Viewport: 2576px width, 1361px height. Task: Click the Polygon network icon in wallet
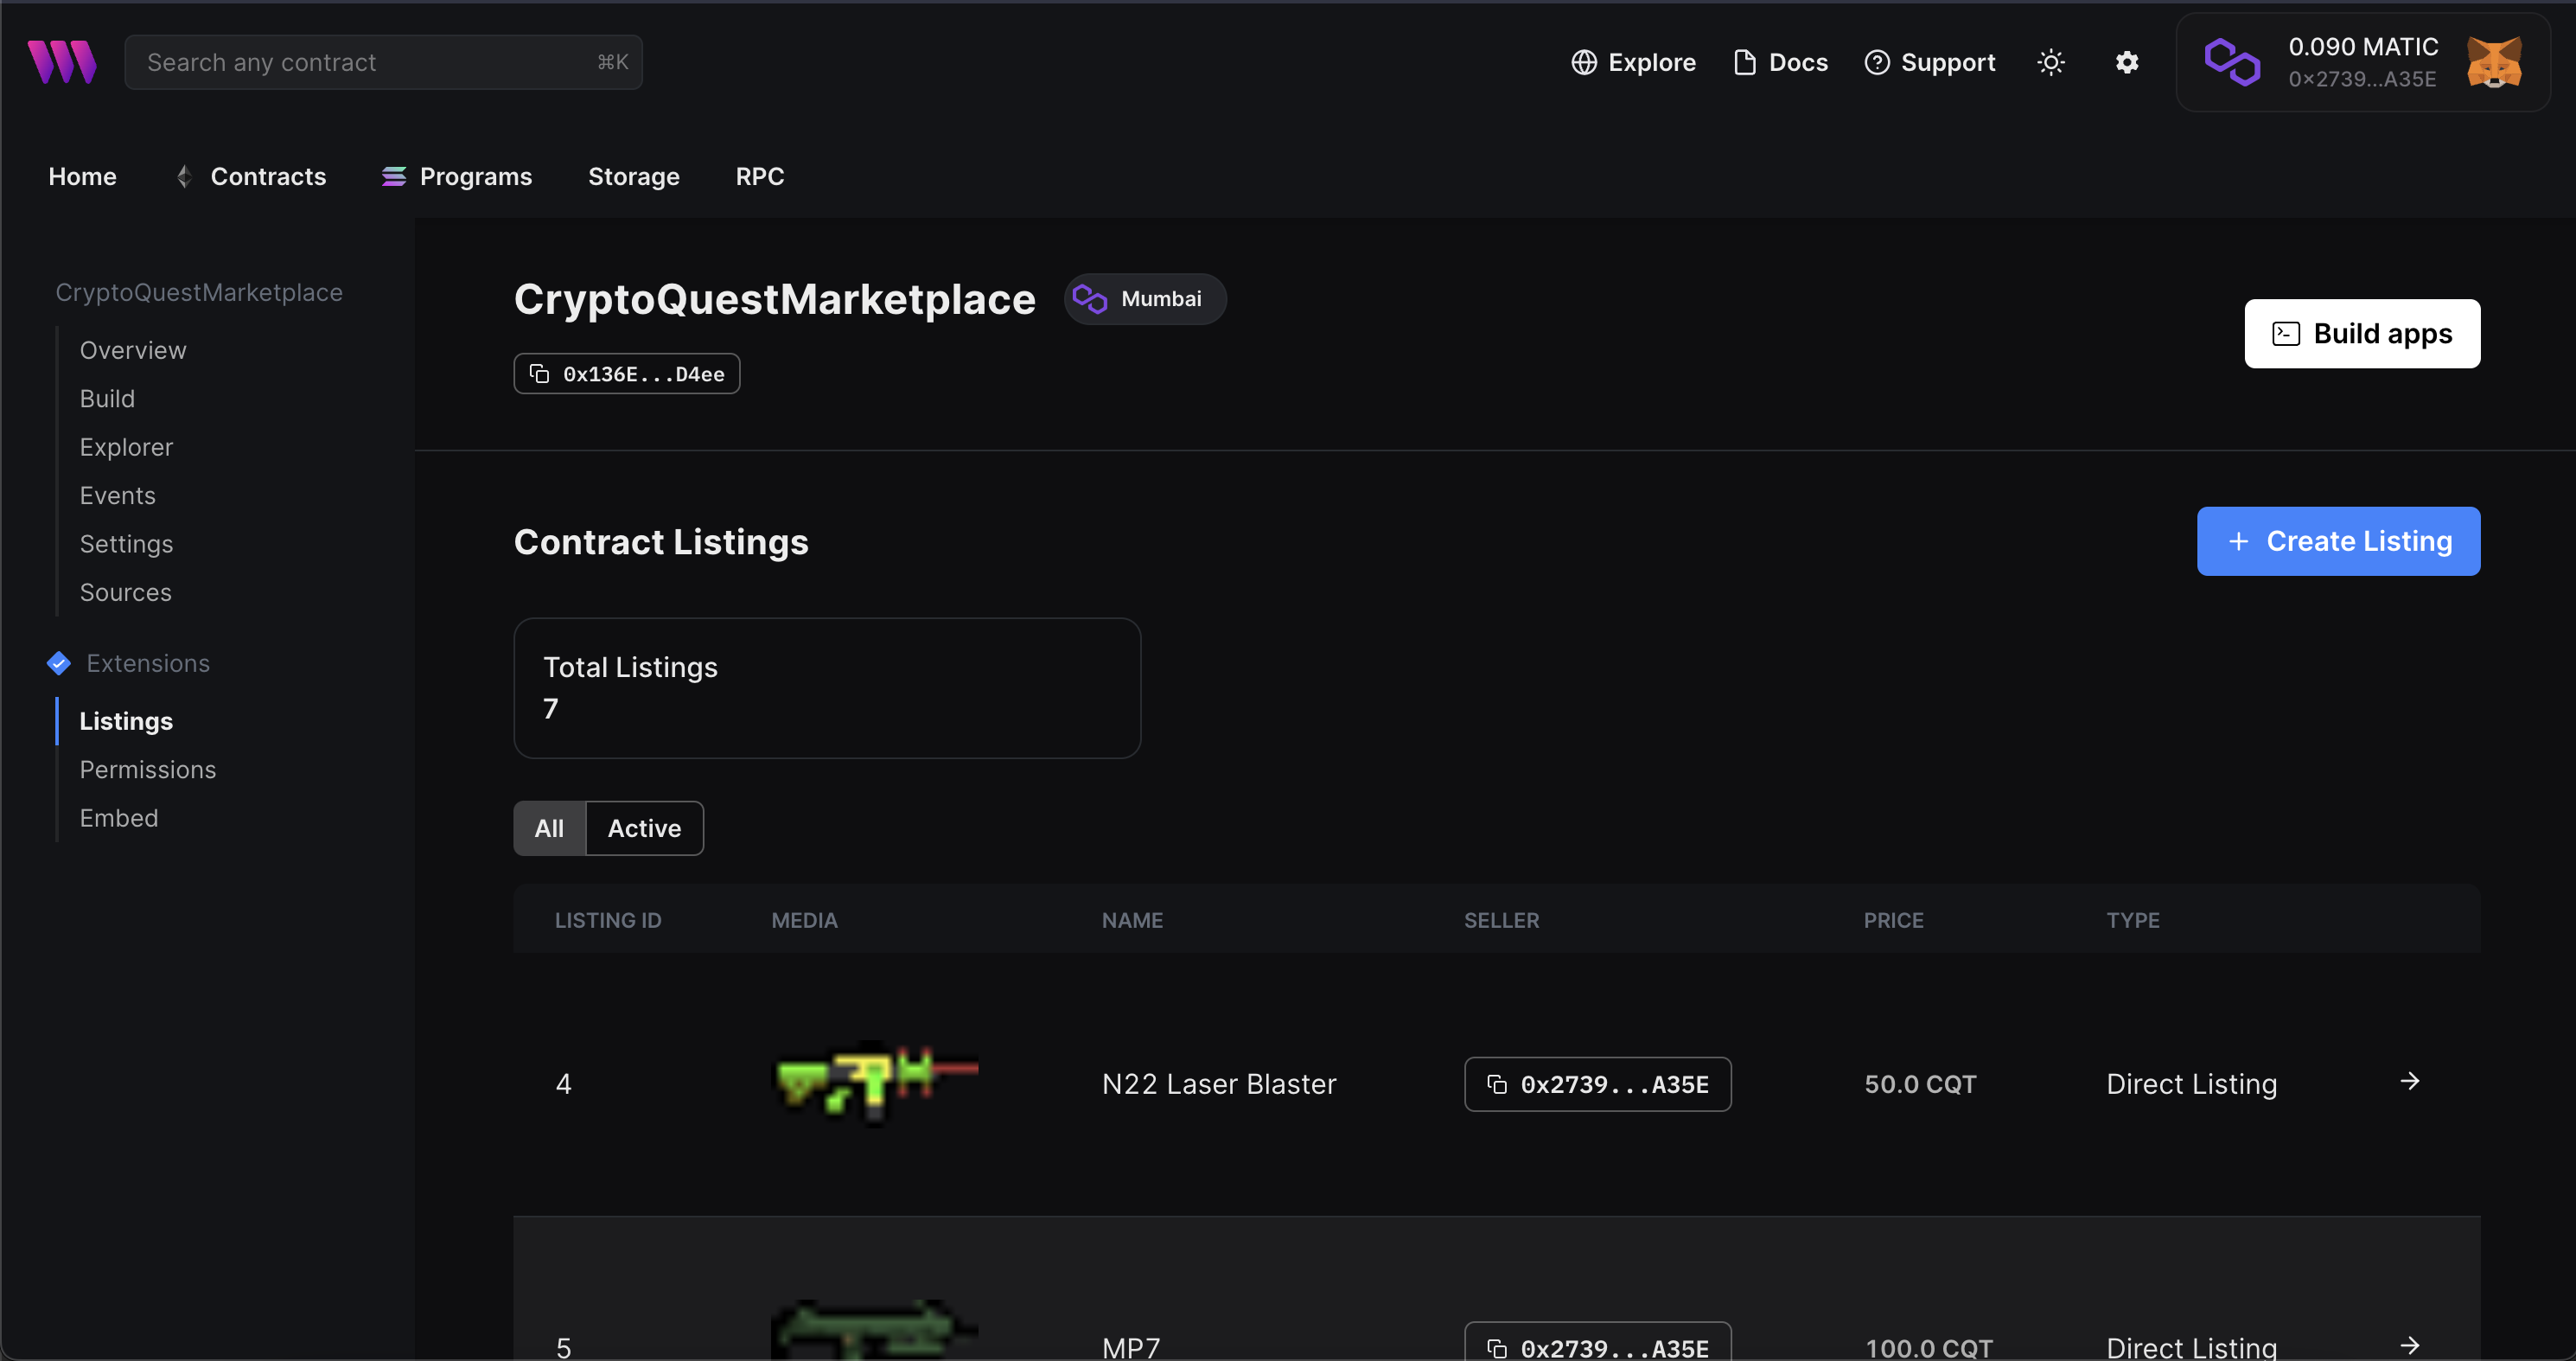coord(2232,62)
